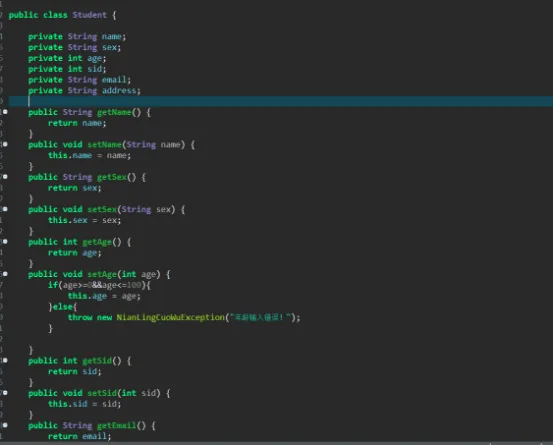Click the '}else{' line

[63, 307]
